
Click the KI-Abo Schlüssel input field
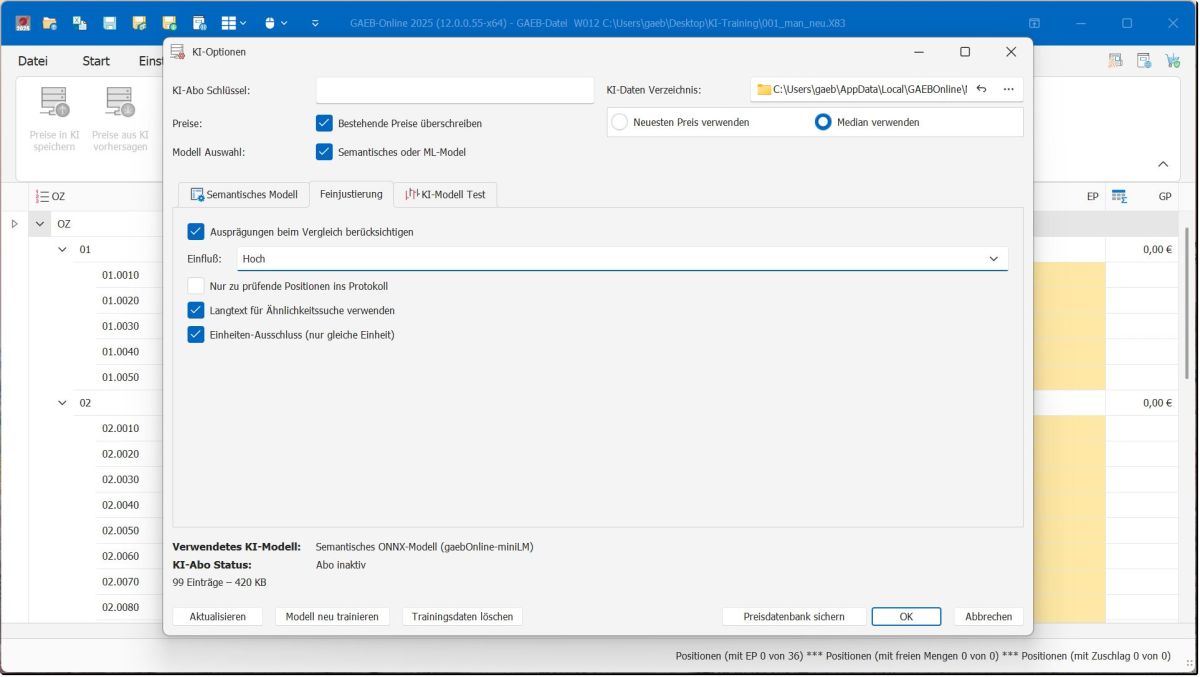tap(455, 90)
